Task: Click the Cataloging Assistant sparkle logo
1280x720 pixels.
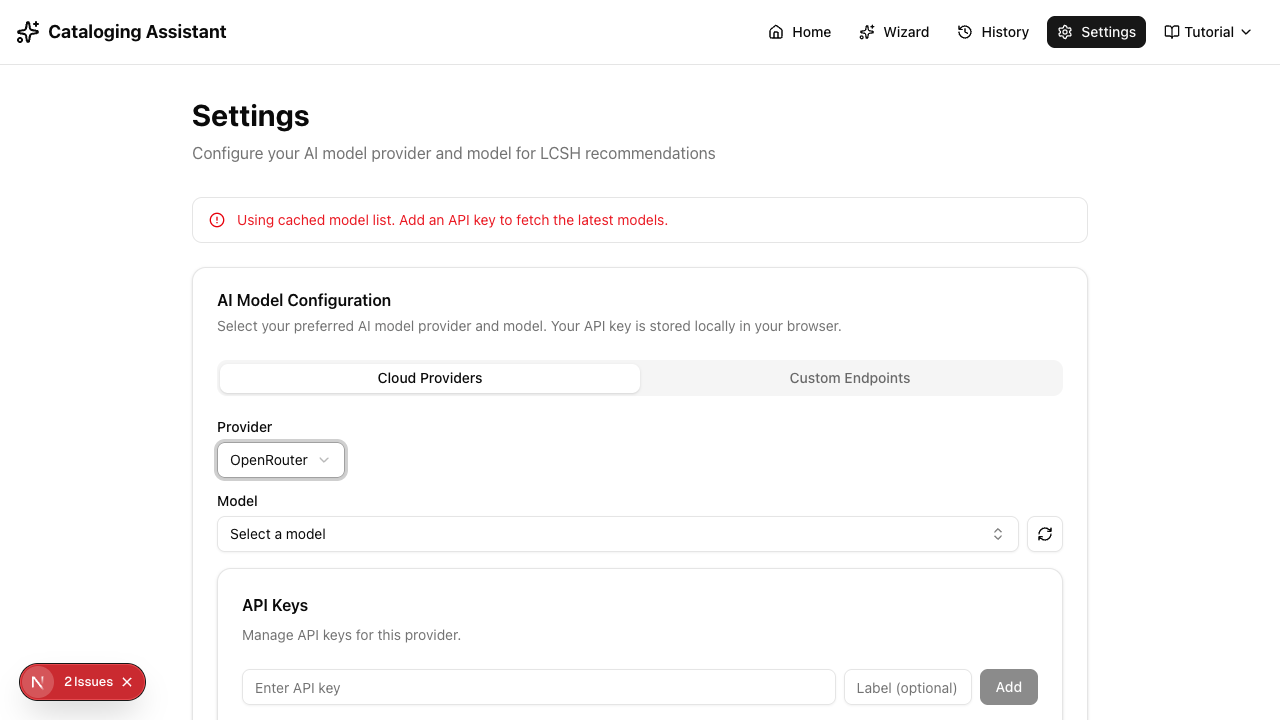Action: [x=27, y=31]
